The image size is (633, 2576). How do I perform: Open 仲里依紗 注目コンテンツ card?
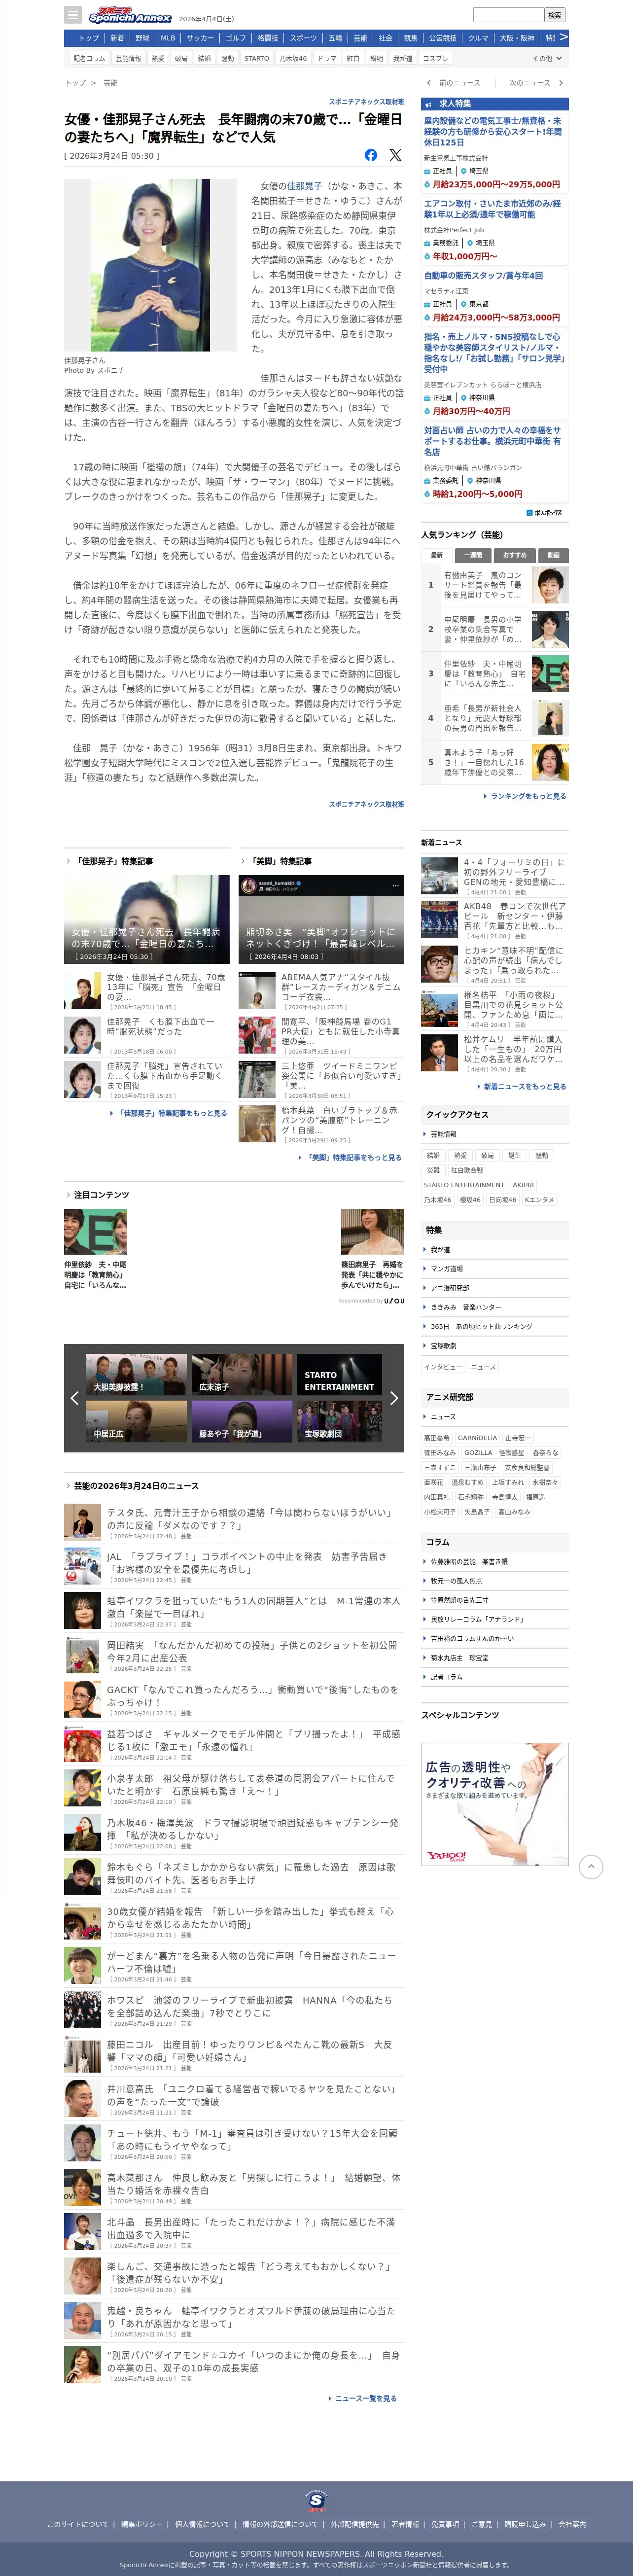click(x=96, y=1248)
